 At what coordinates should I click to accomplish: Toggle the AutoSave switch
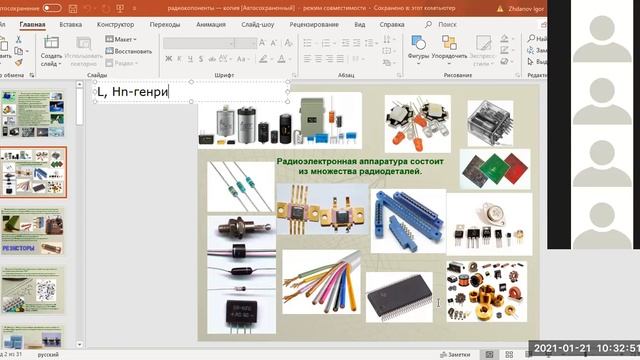coord(52,8)
